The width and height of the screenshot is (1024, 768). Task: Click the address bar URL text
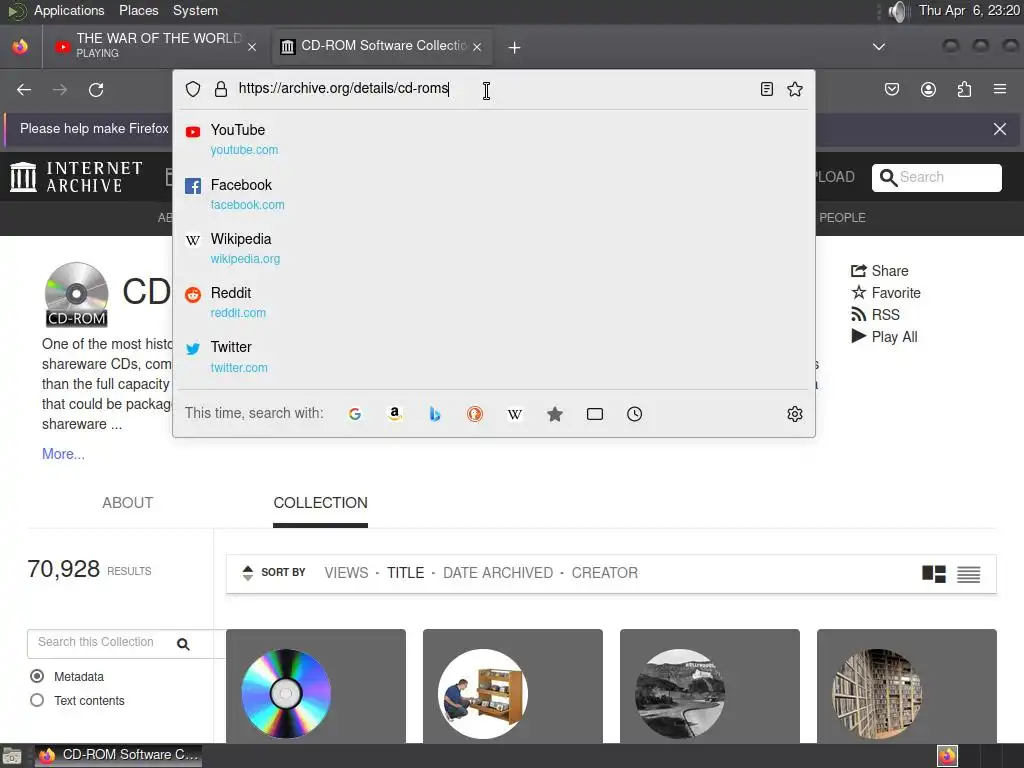[x=344, y=88]
